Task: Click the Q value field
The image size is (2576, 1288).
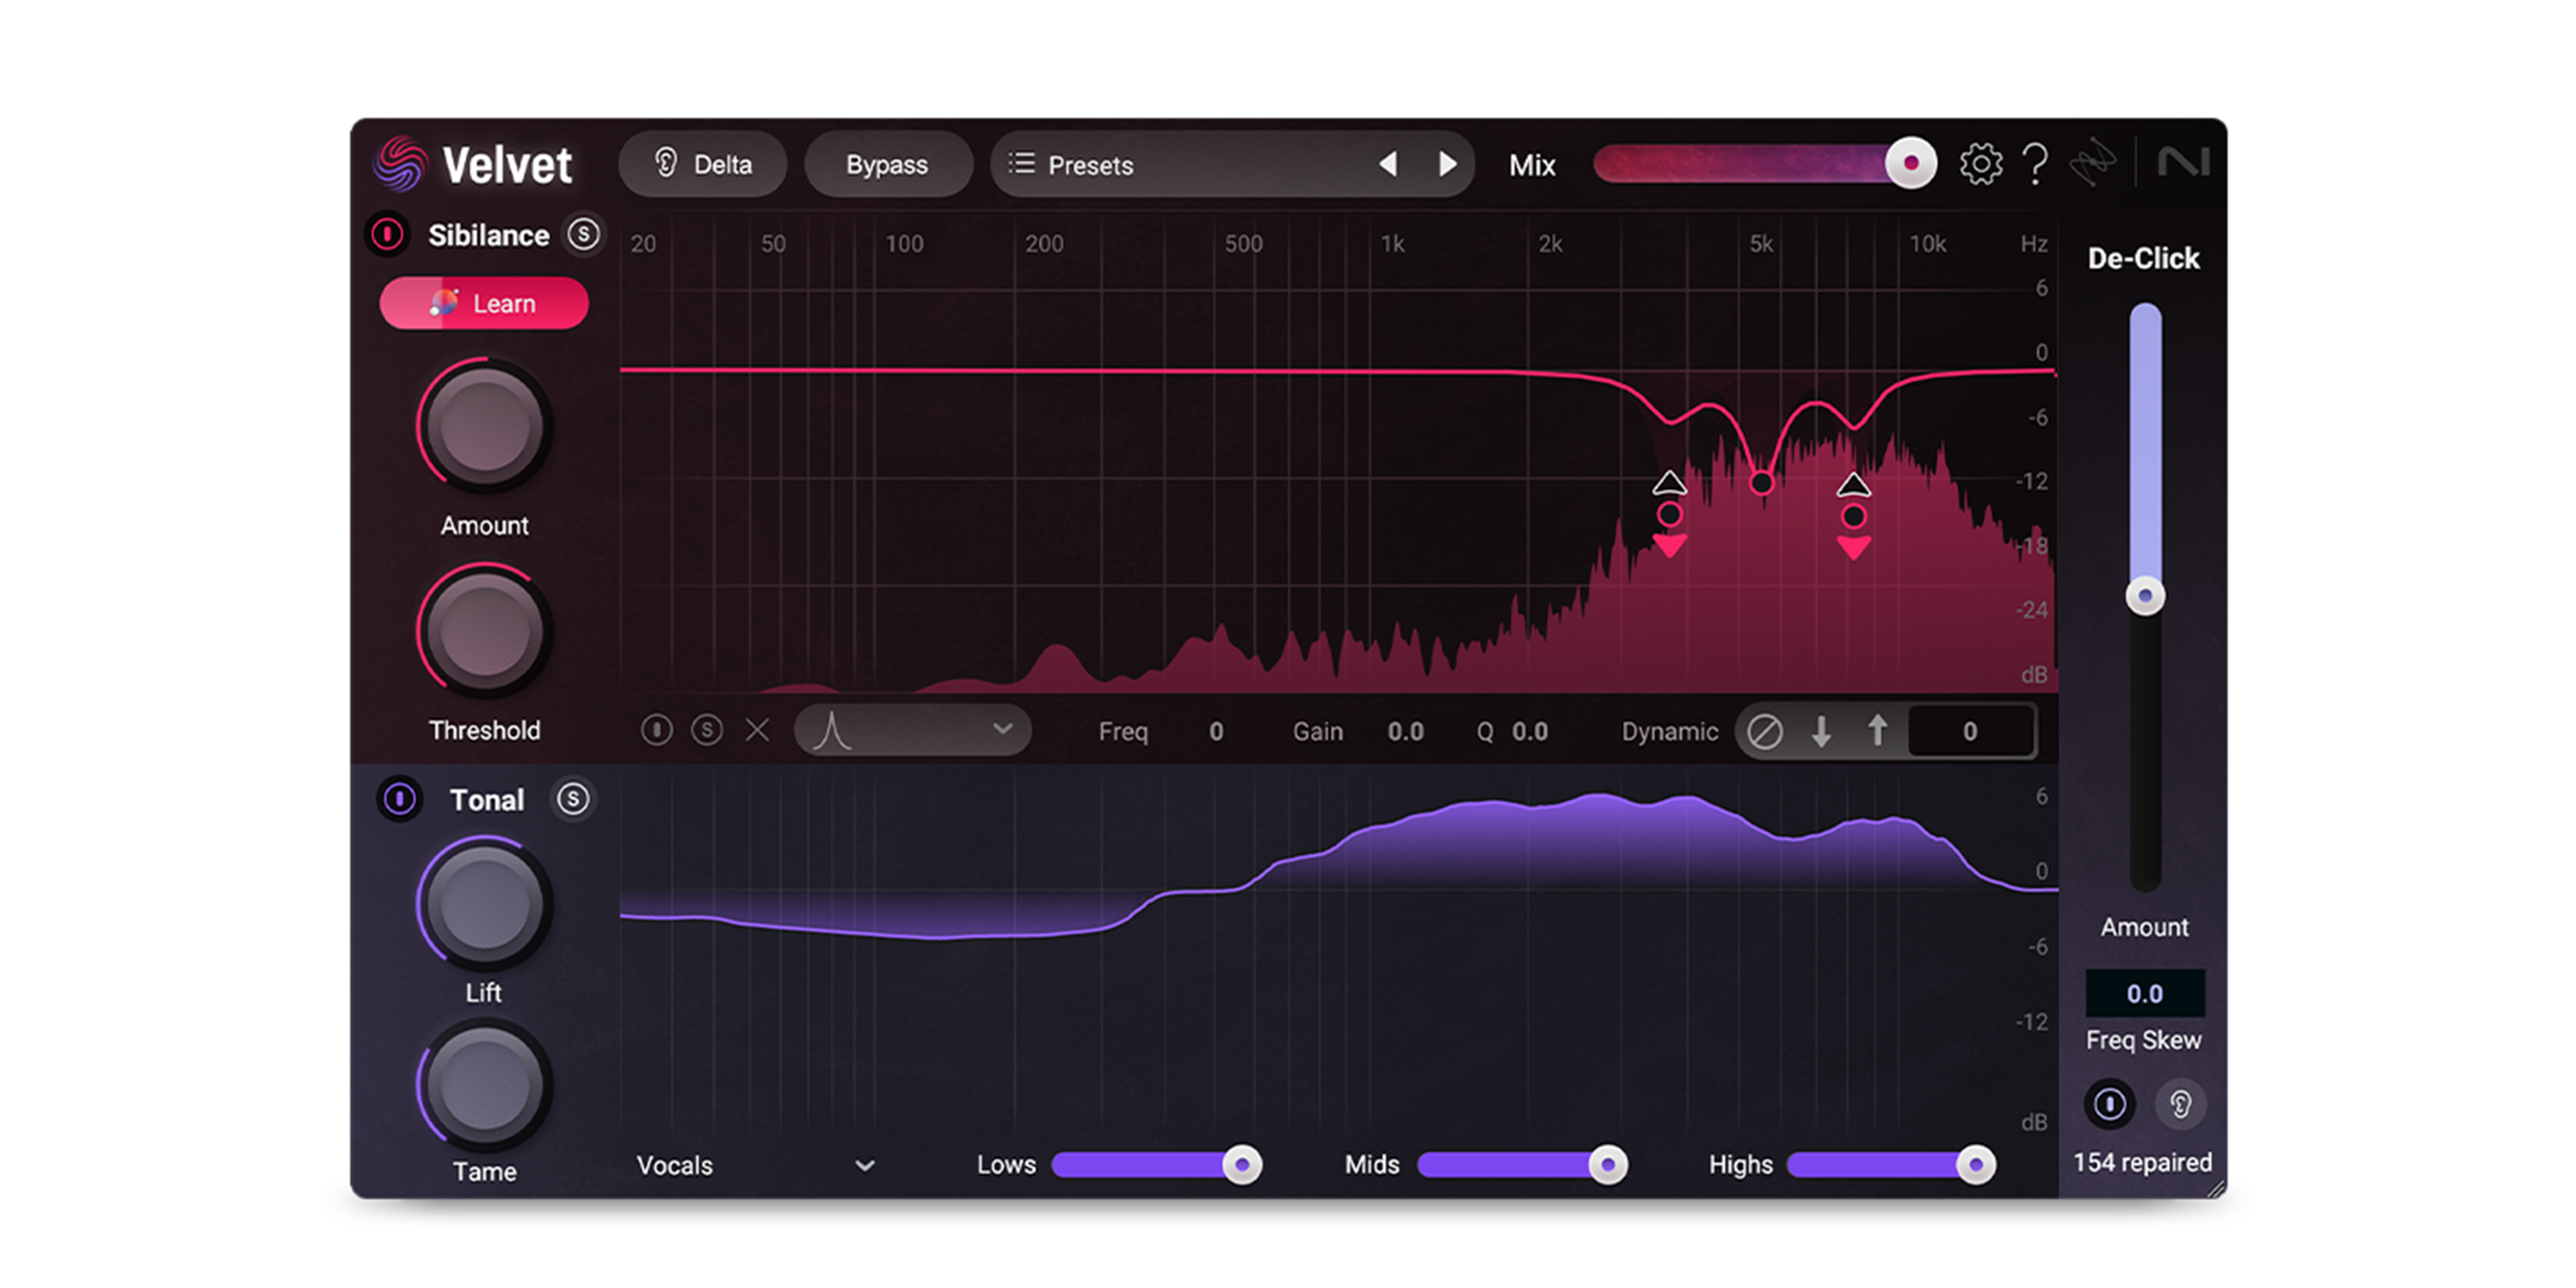Action: tap(1530, 732)
